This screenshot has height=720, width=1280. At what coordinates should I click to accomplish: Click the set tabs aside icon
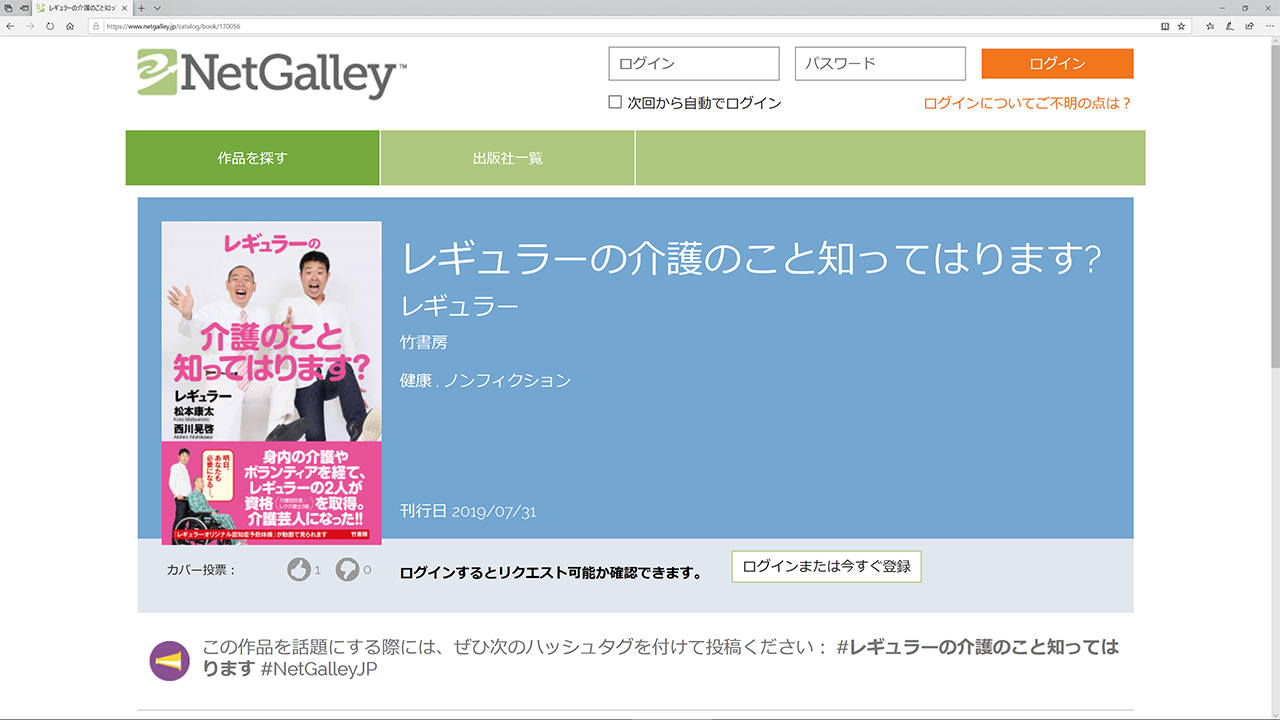pos(23,7)
